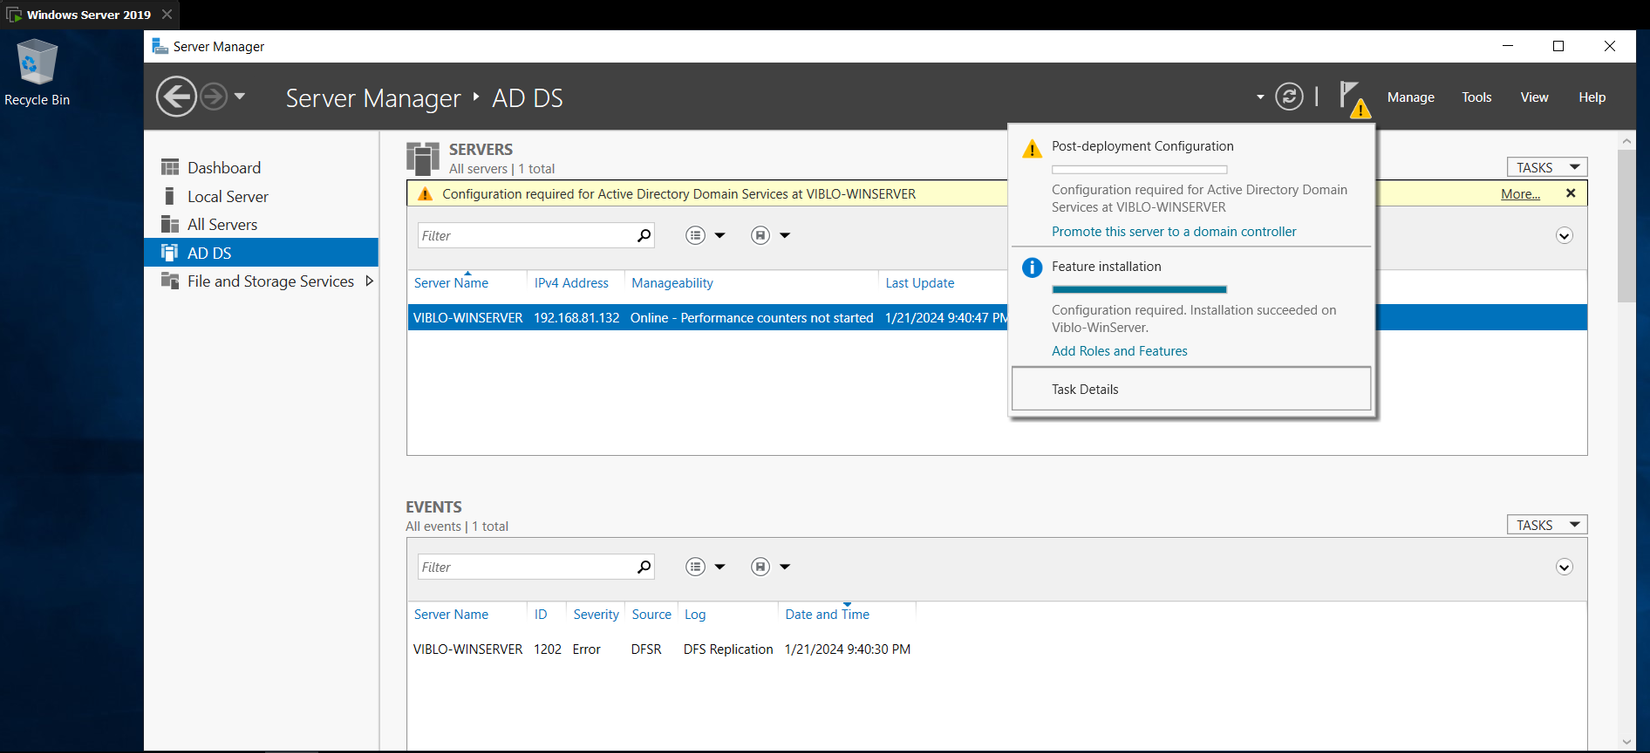This screenshot has height=753, width=1650.
Task: Click the magnifier icon in the Events filter
Action: (x=644, y=567)
